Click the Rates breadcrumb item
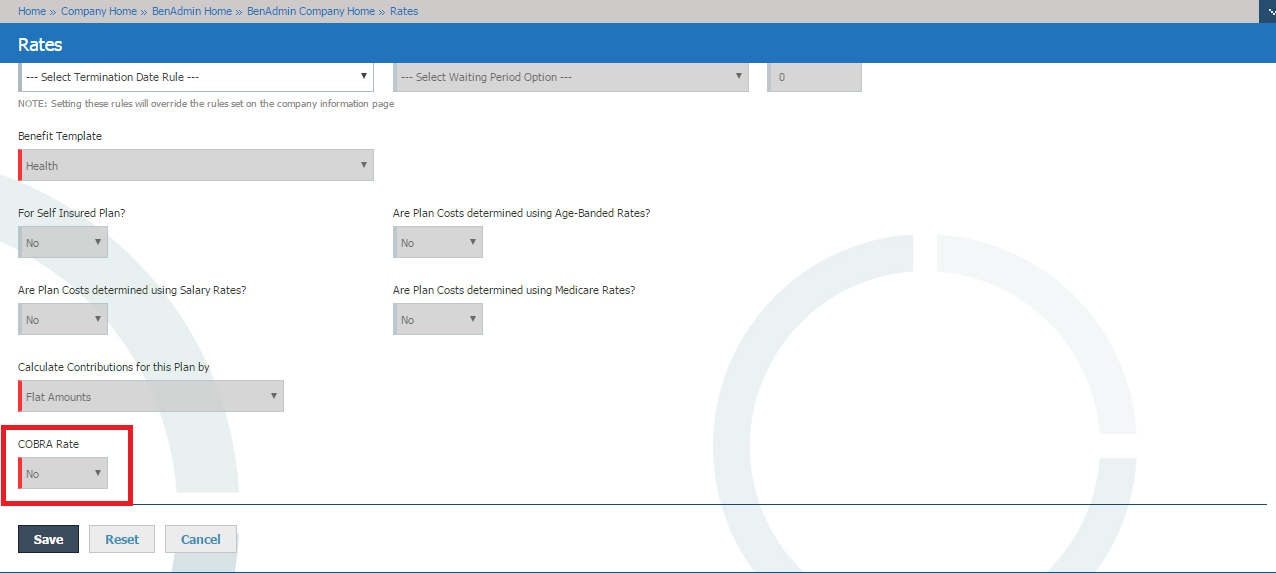This screenshot has width=1276, height=573. [404, 11]
